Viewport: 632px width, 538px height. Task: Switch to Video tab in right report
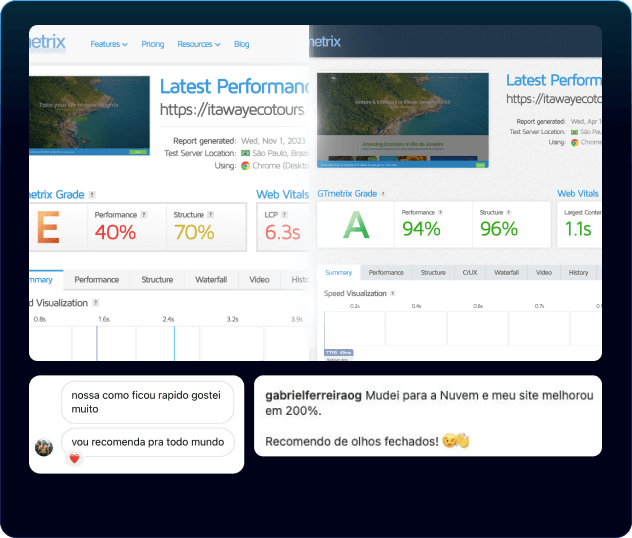click(x=544, y=272)
